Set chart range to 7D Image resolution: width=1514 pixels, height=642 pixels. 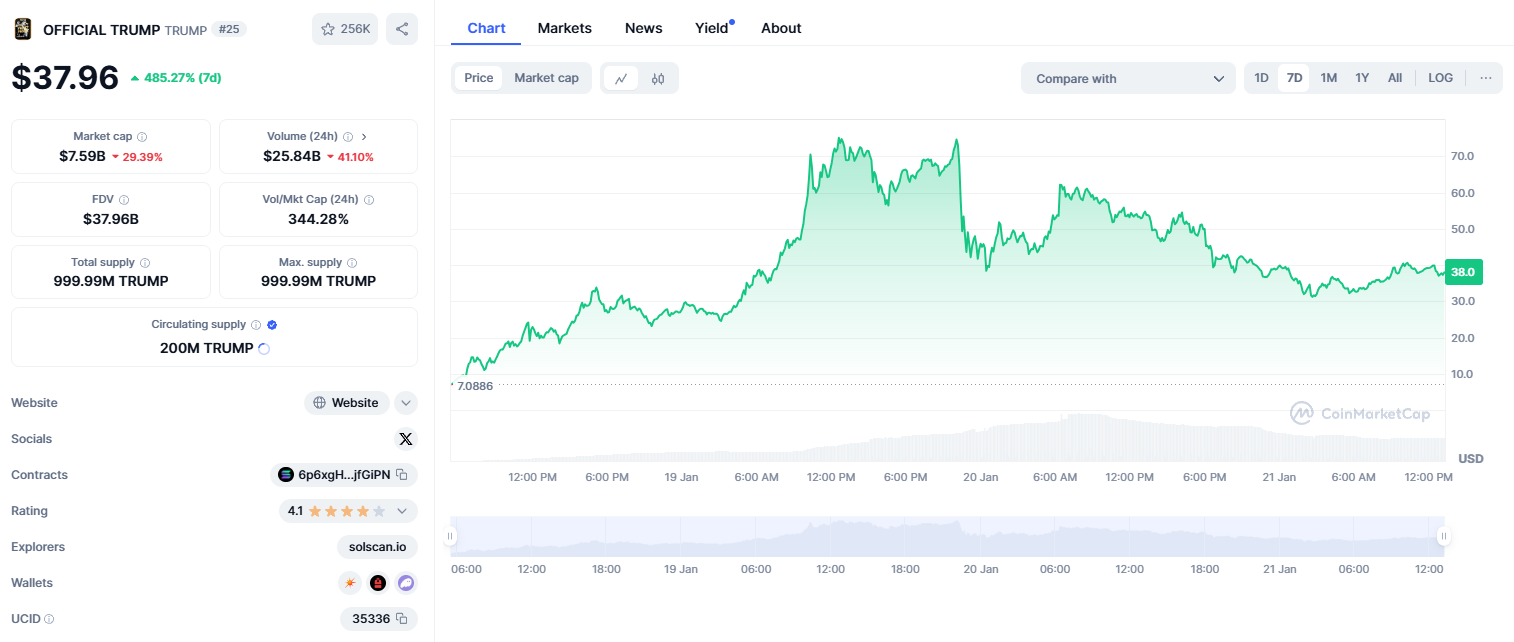(x=1294, y=78)
